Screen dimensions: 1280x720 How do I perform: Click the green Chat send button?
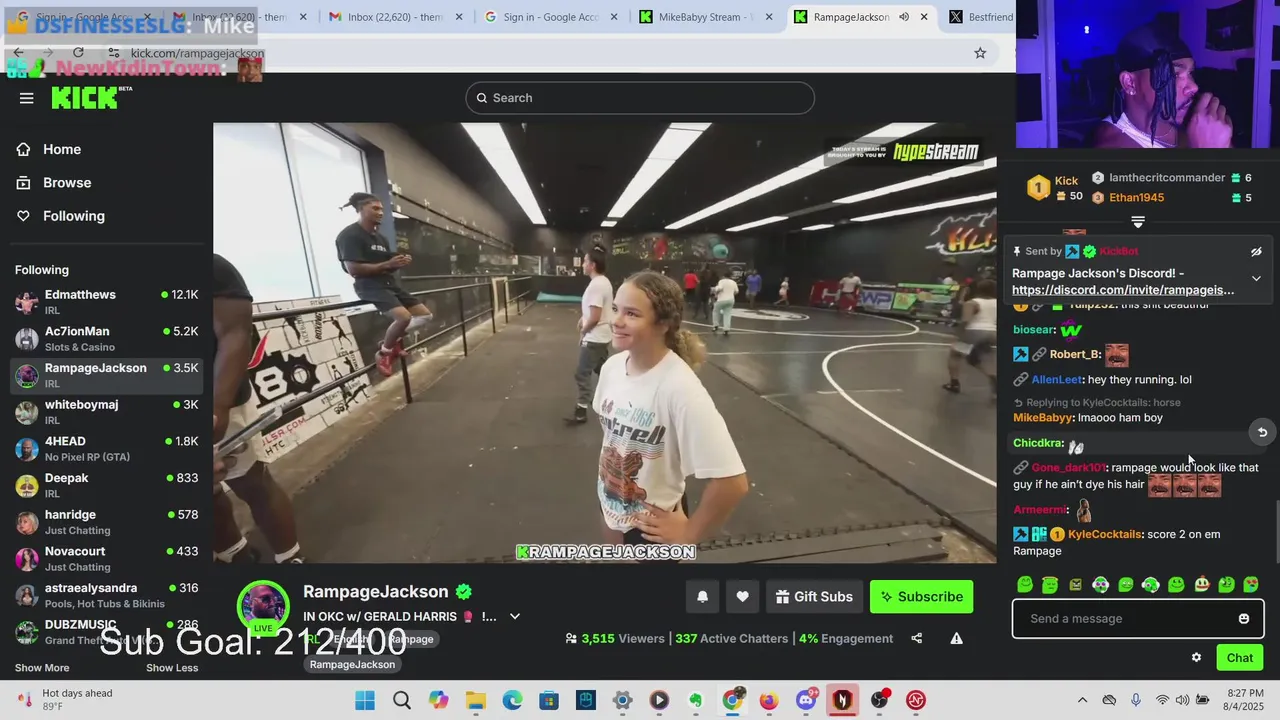coord(1239,658)
